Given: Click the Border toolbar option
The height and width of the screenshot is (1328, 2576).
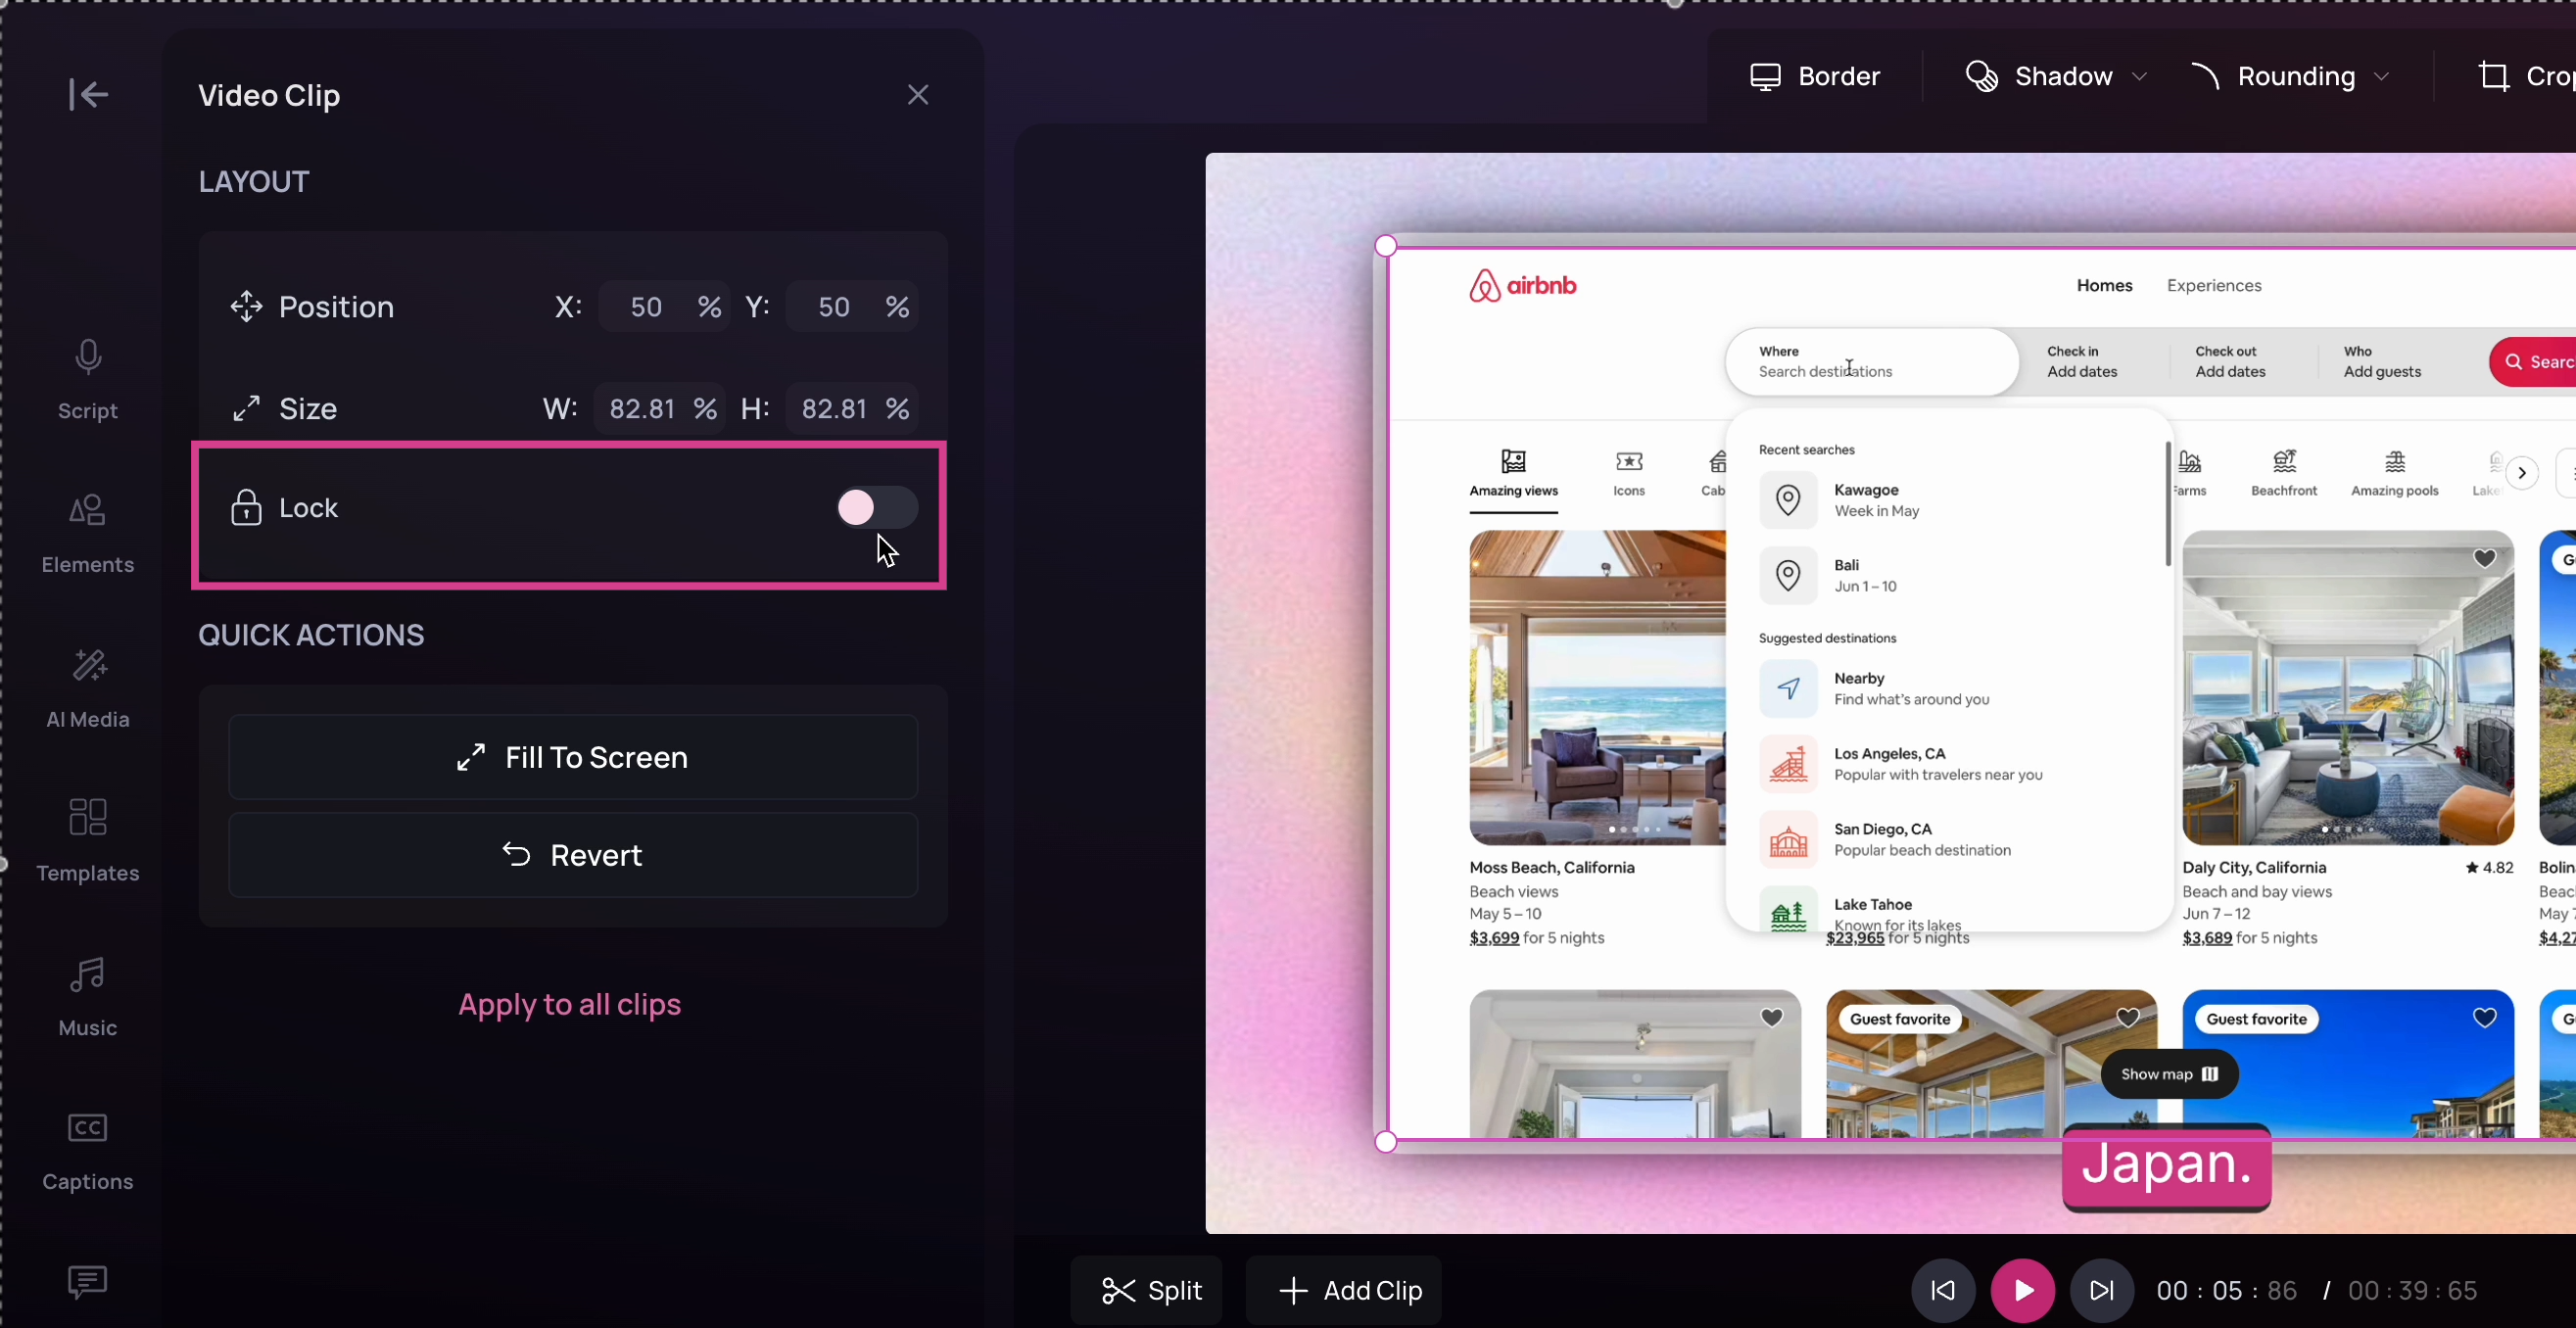Looking at the screenshot, I should (x=1815, y=77).
